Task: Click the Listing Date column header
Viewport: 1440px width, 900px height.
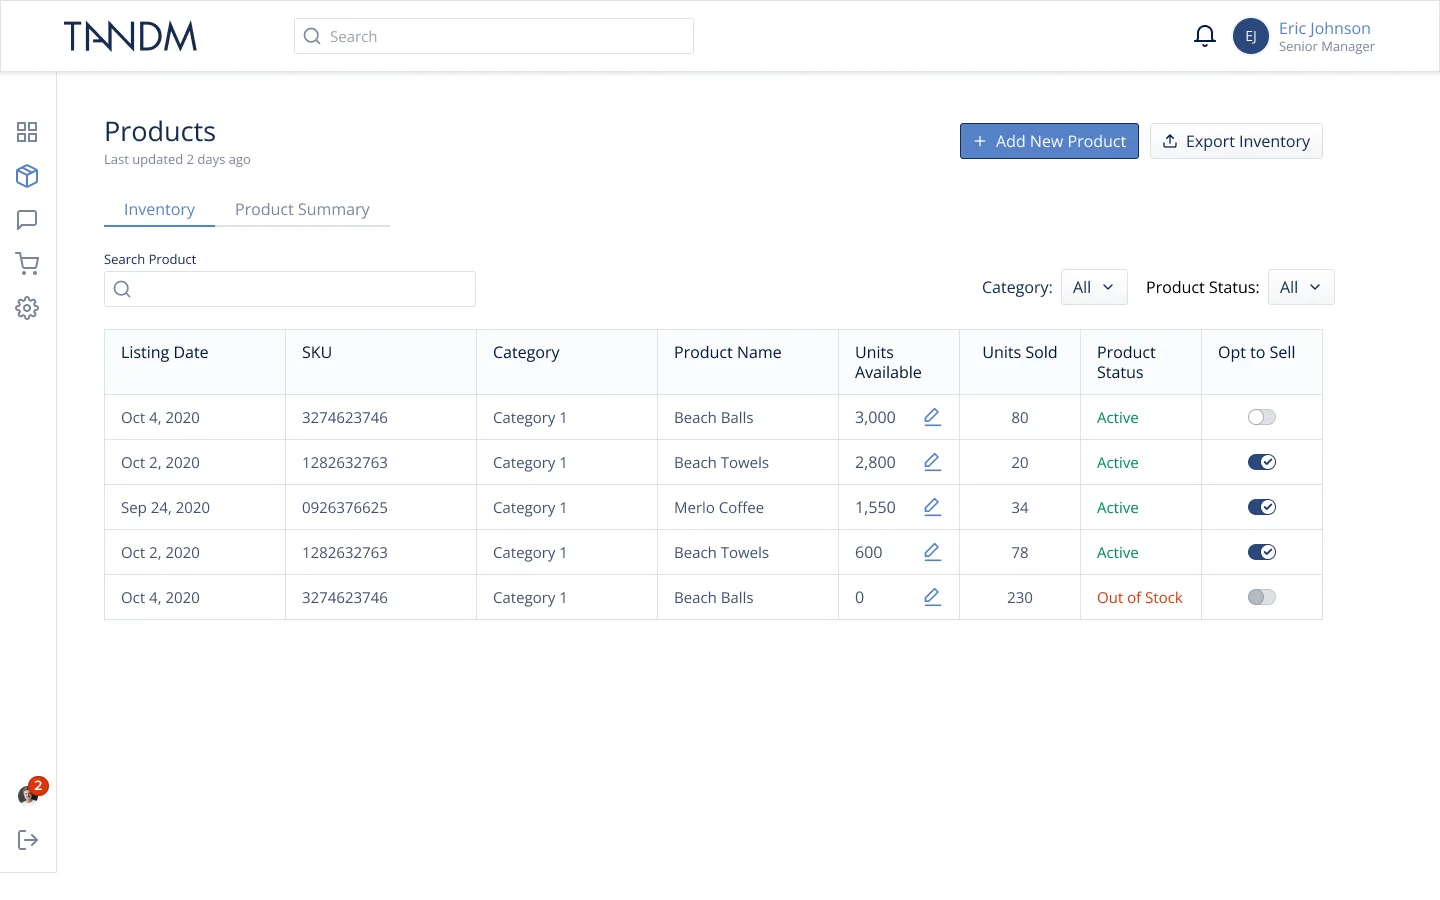Action: (195, 362)
